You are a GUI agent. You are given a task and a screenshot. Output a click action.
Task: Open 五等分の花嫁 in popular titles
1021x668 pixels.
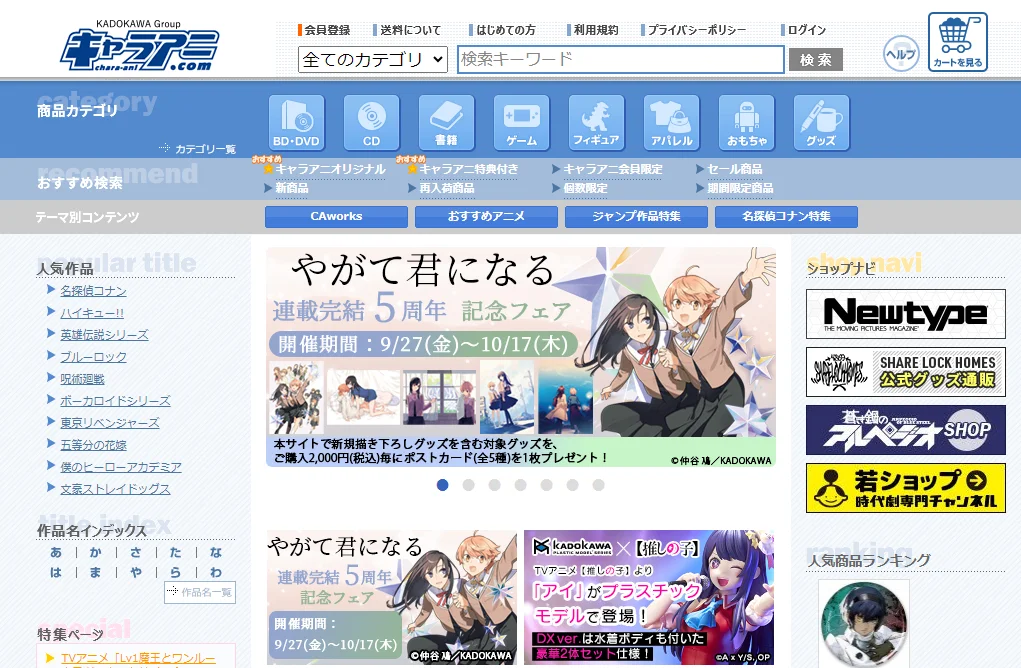coord(93,445)
